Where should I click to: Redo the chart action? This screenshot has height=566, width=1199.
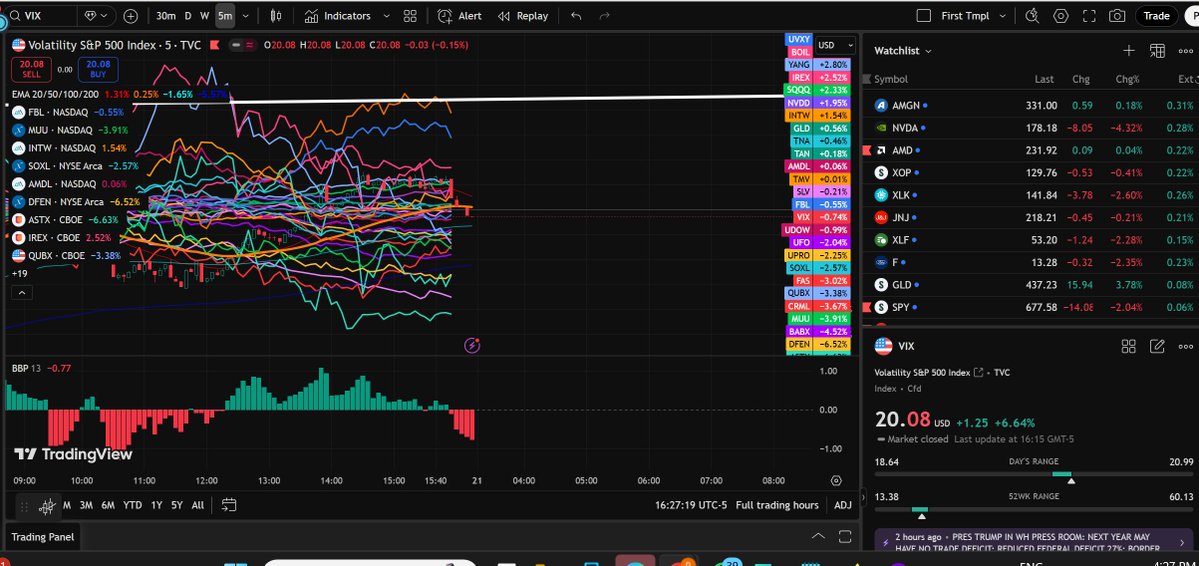pyautogui.click(x=604, y=16)
